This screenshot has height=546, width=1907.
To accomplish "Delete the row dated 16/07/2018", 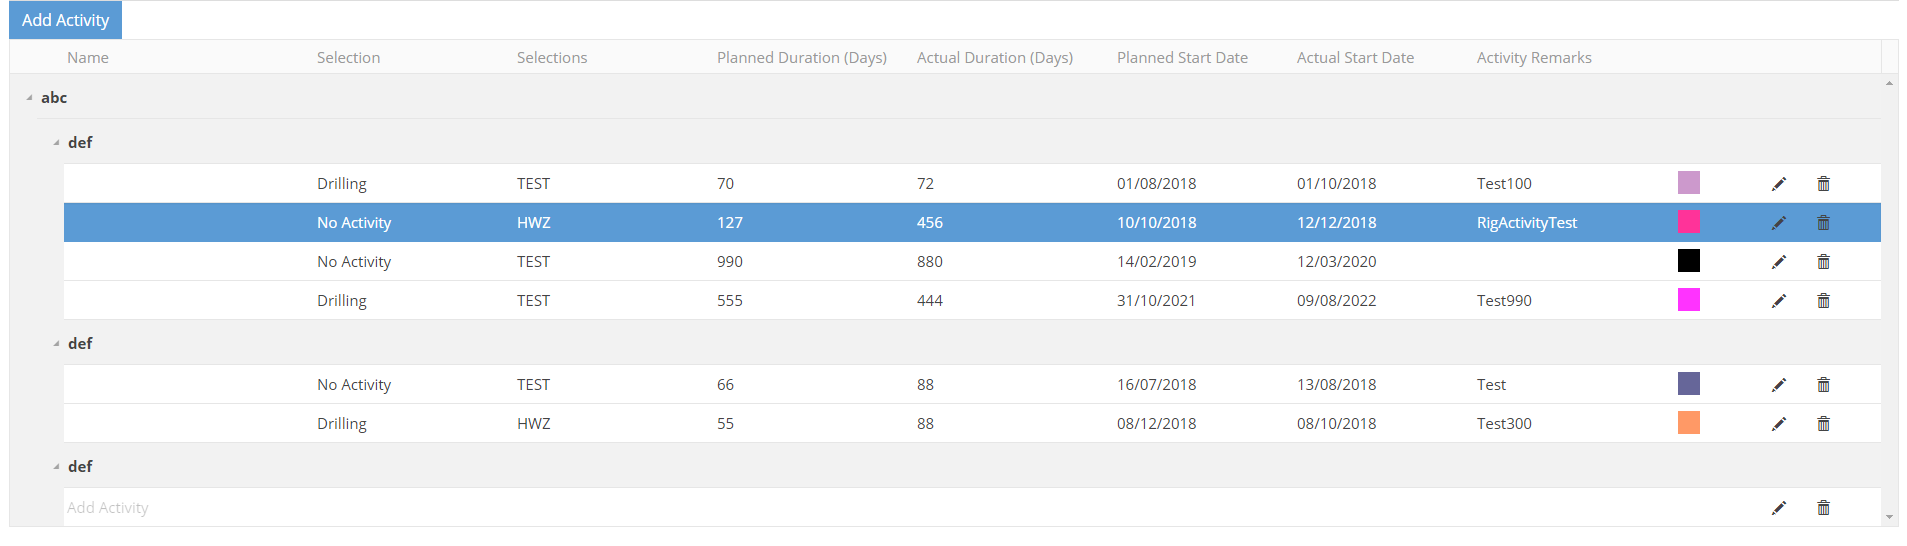I will (1823, 385).
